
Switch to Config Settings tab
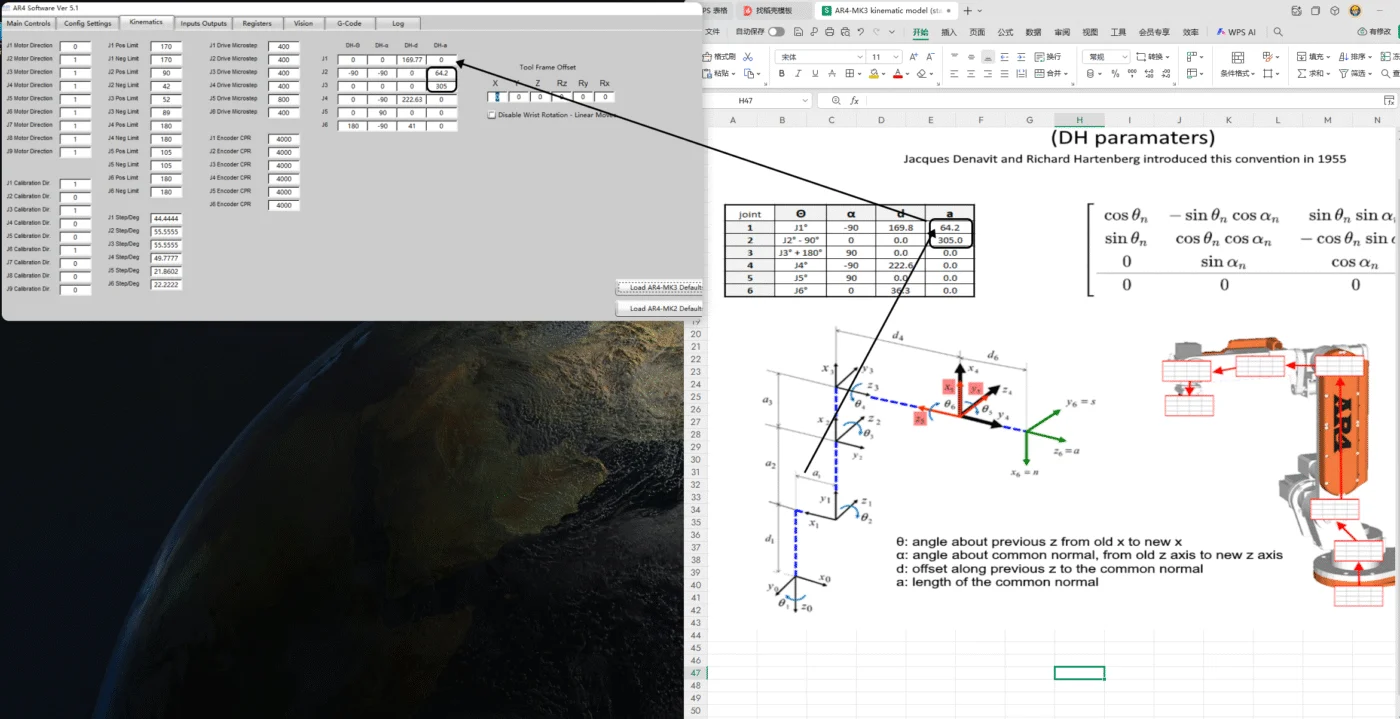click(88, 23)
